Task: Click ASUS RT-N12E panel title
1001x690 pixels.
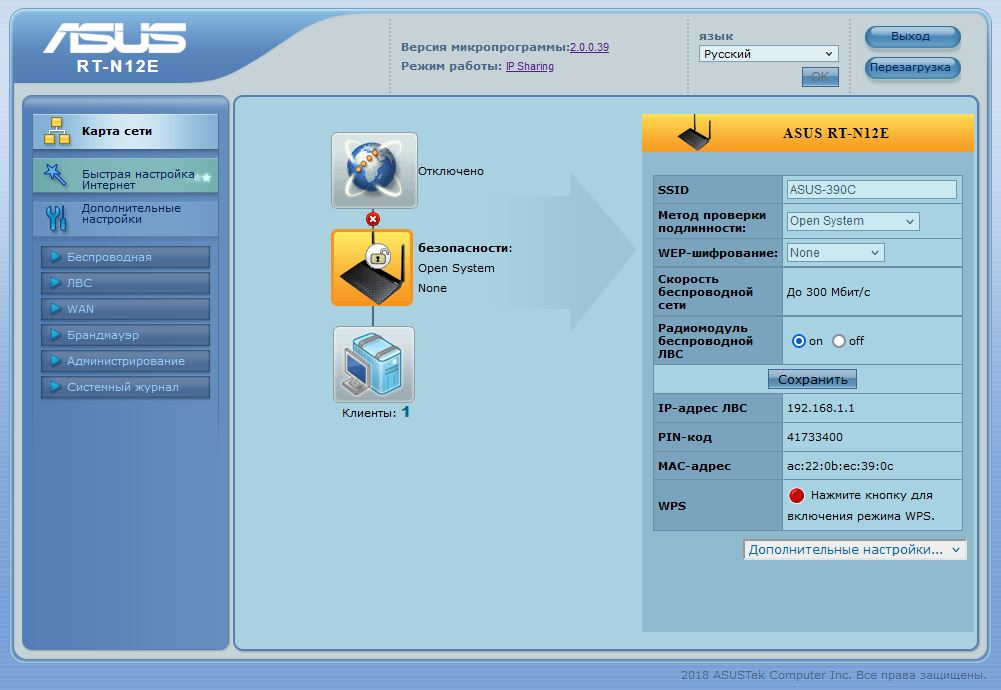Action: 836,133
